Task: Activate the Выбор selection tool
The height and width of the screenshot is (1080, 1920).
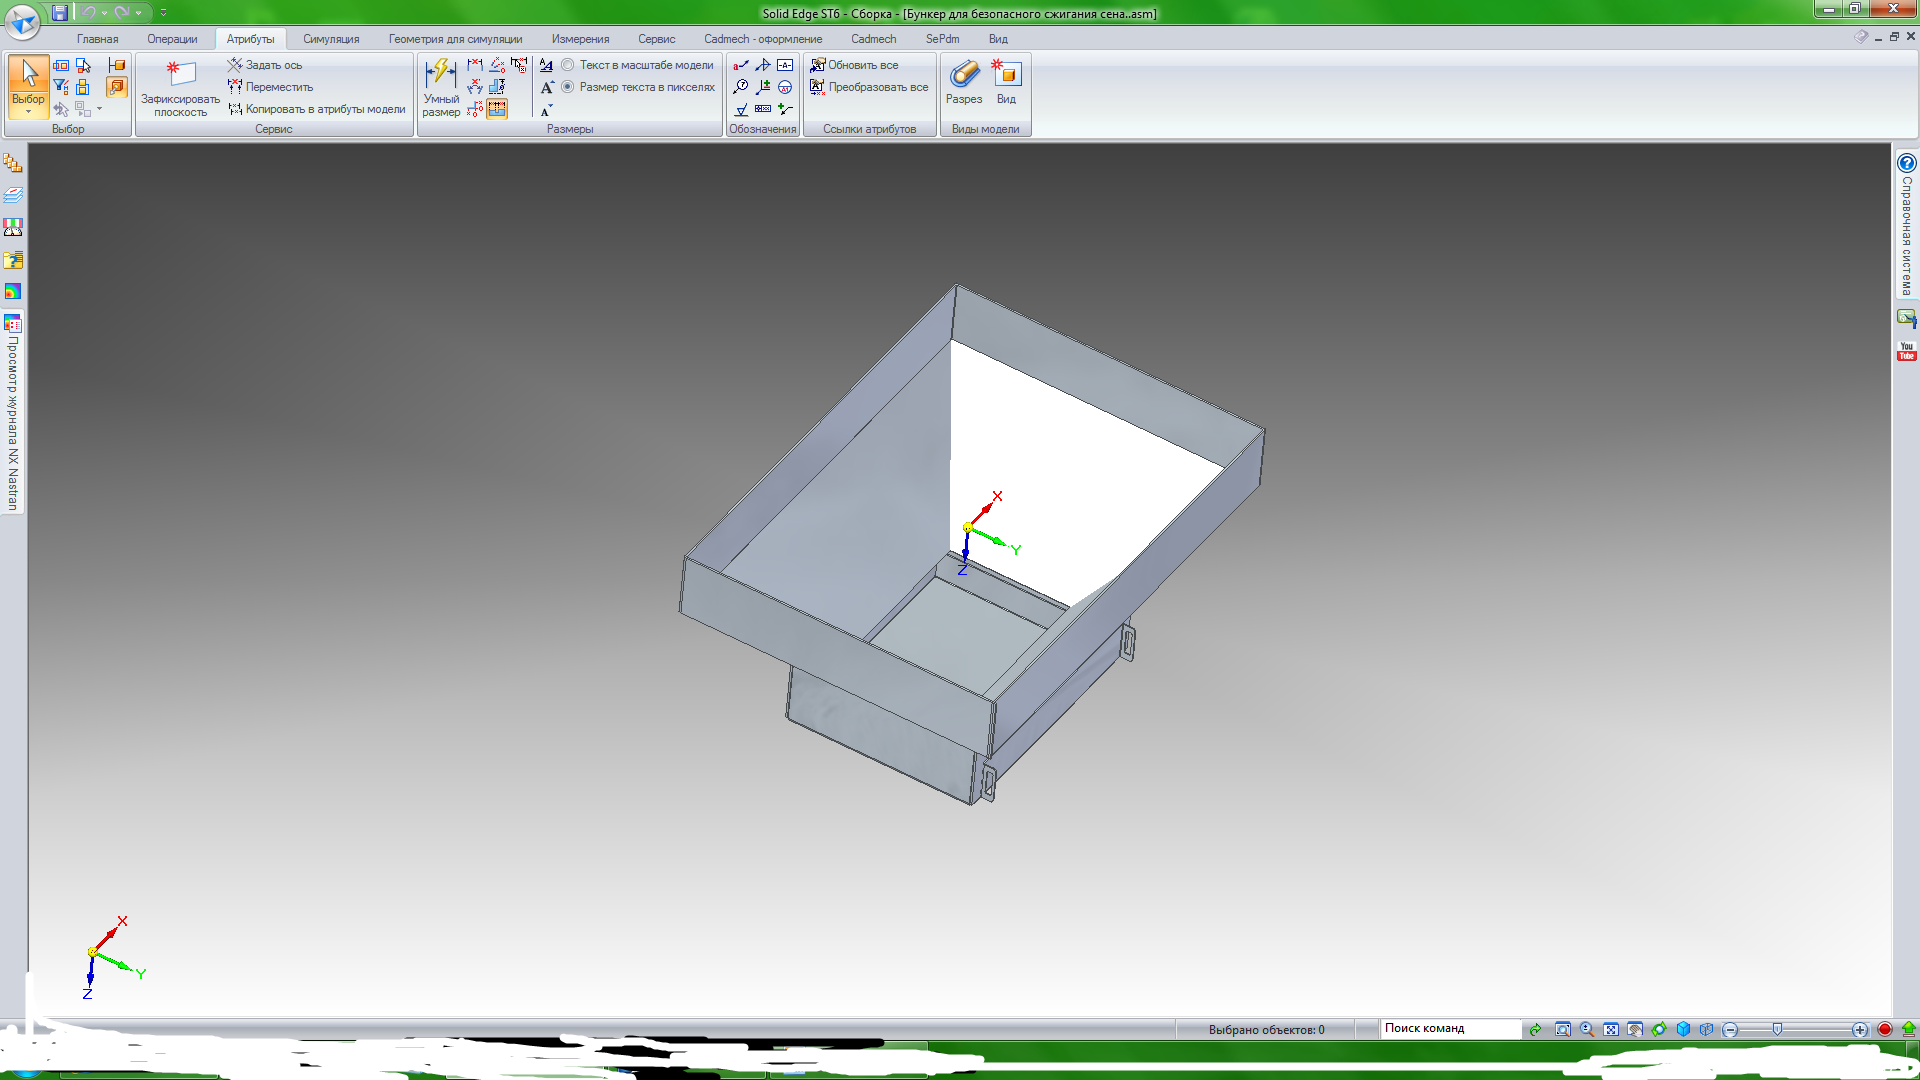Action: [x=28, y=78]
